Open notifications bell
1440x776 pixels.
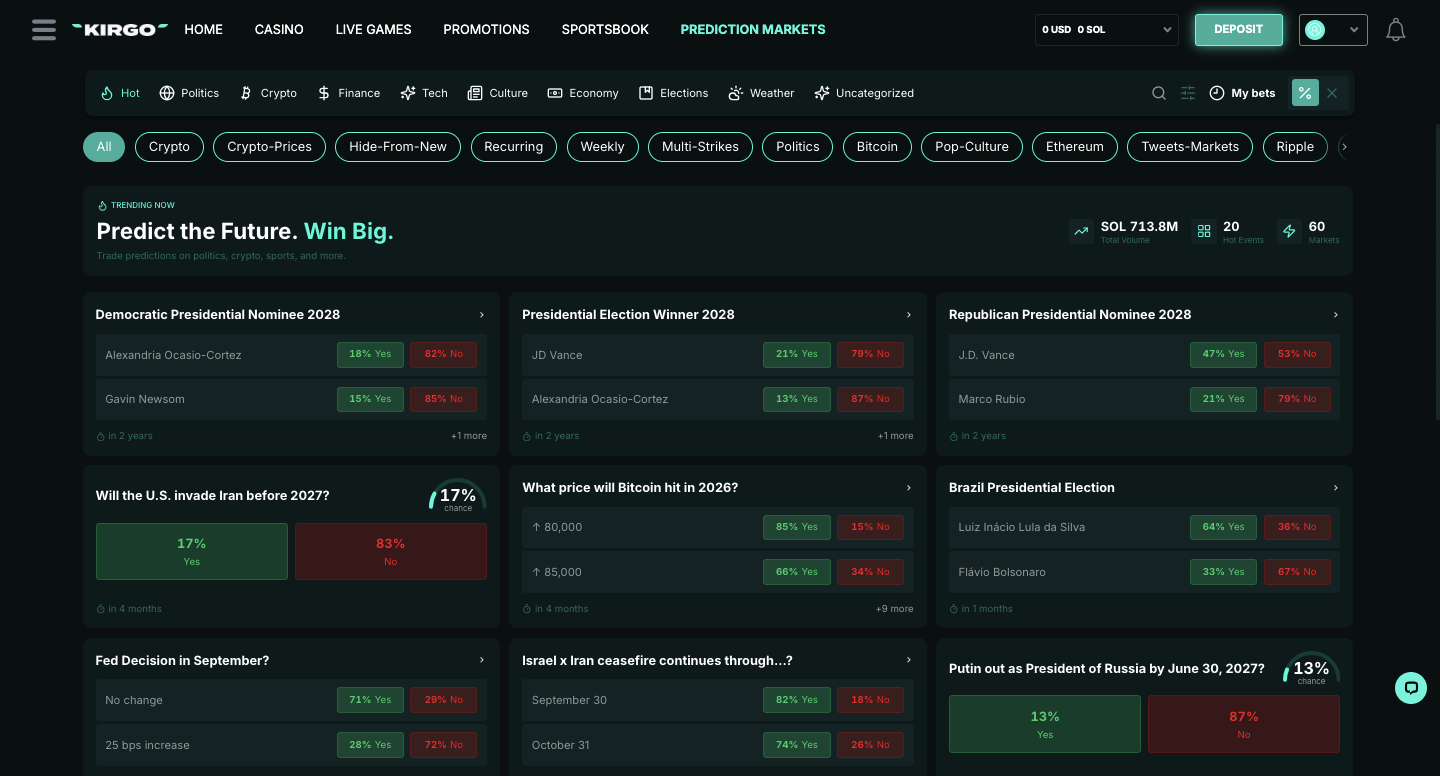pyautogui.click(x=1396, y=30)
